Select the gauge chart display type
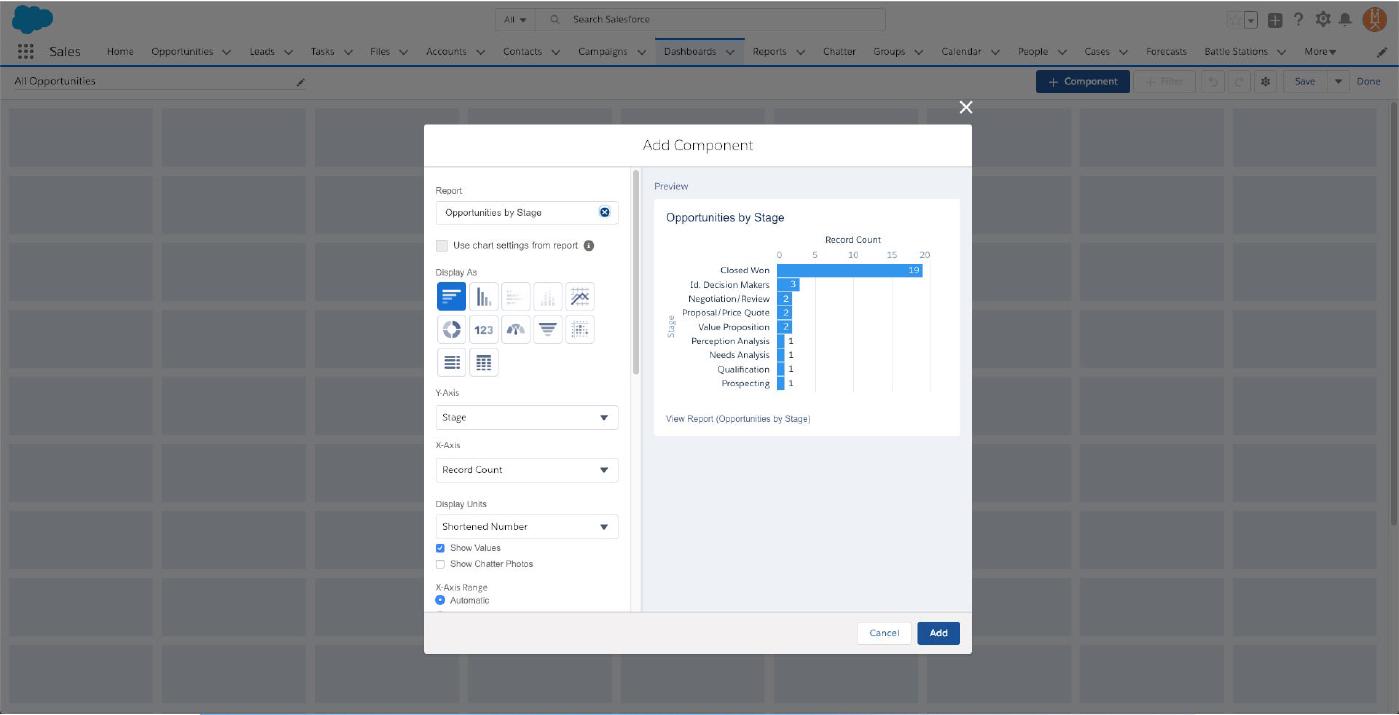Screen dimensions: 1399x715 (x=516, y=330)
